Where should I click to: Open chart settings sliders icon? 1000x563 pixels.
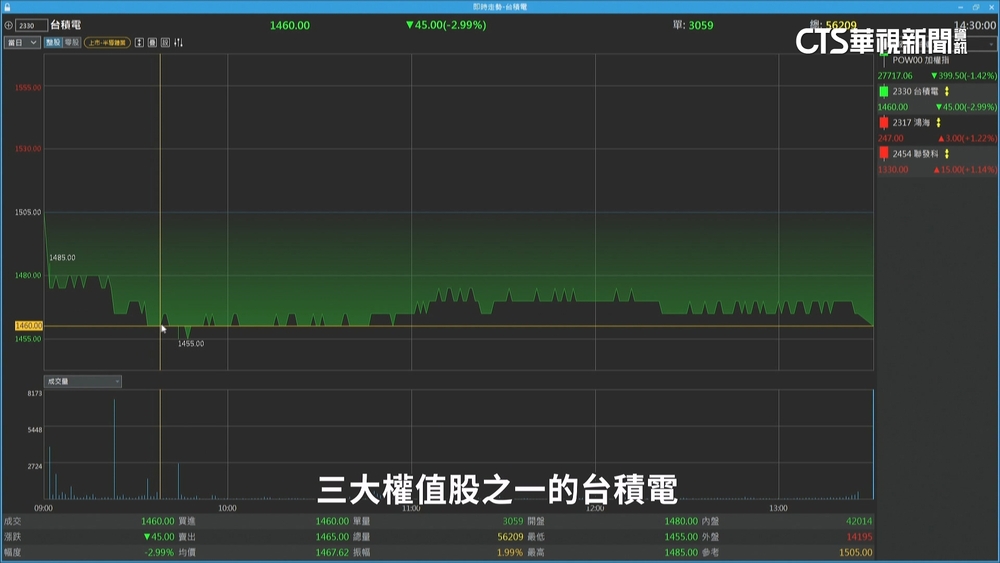[x=179, y=43]
